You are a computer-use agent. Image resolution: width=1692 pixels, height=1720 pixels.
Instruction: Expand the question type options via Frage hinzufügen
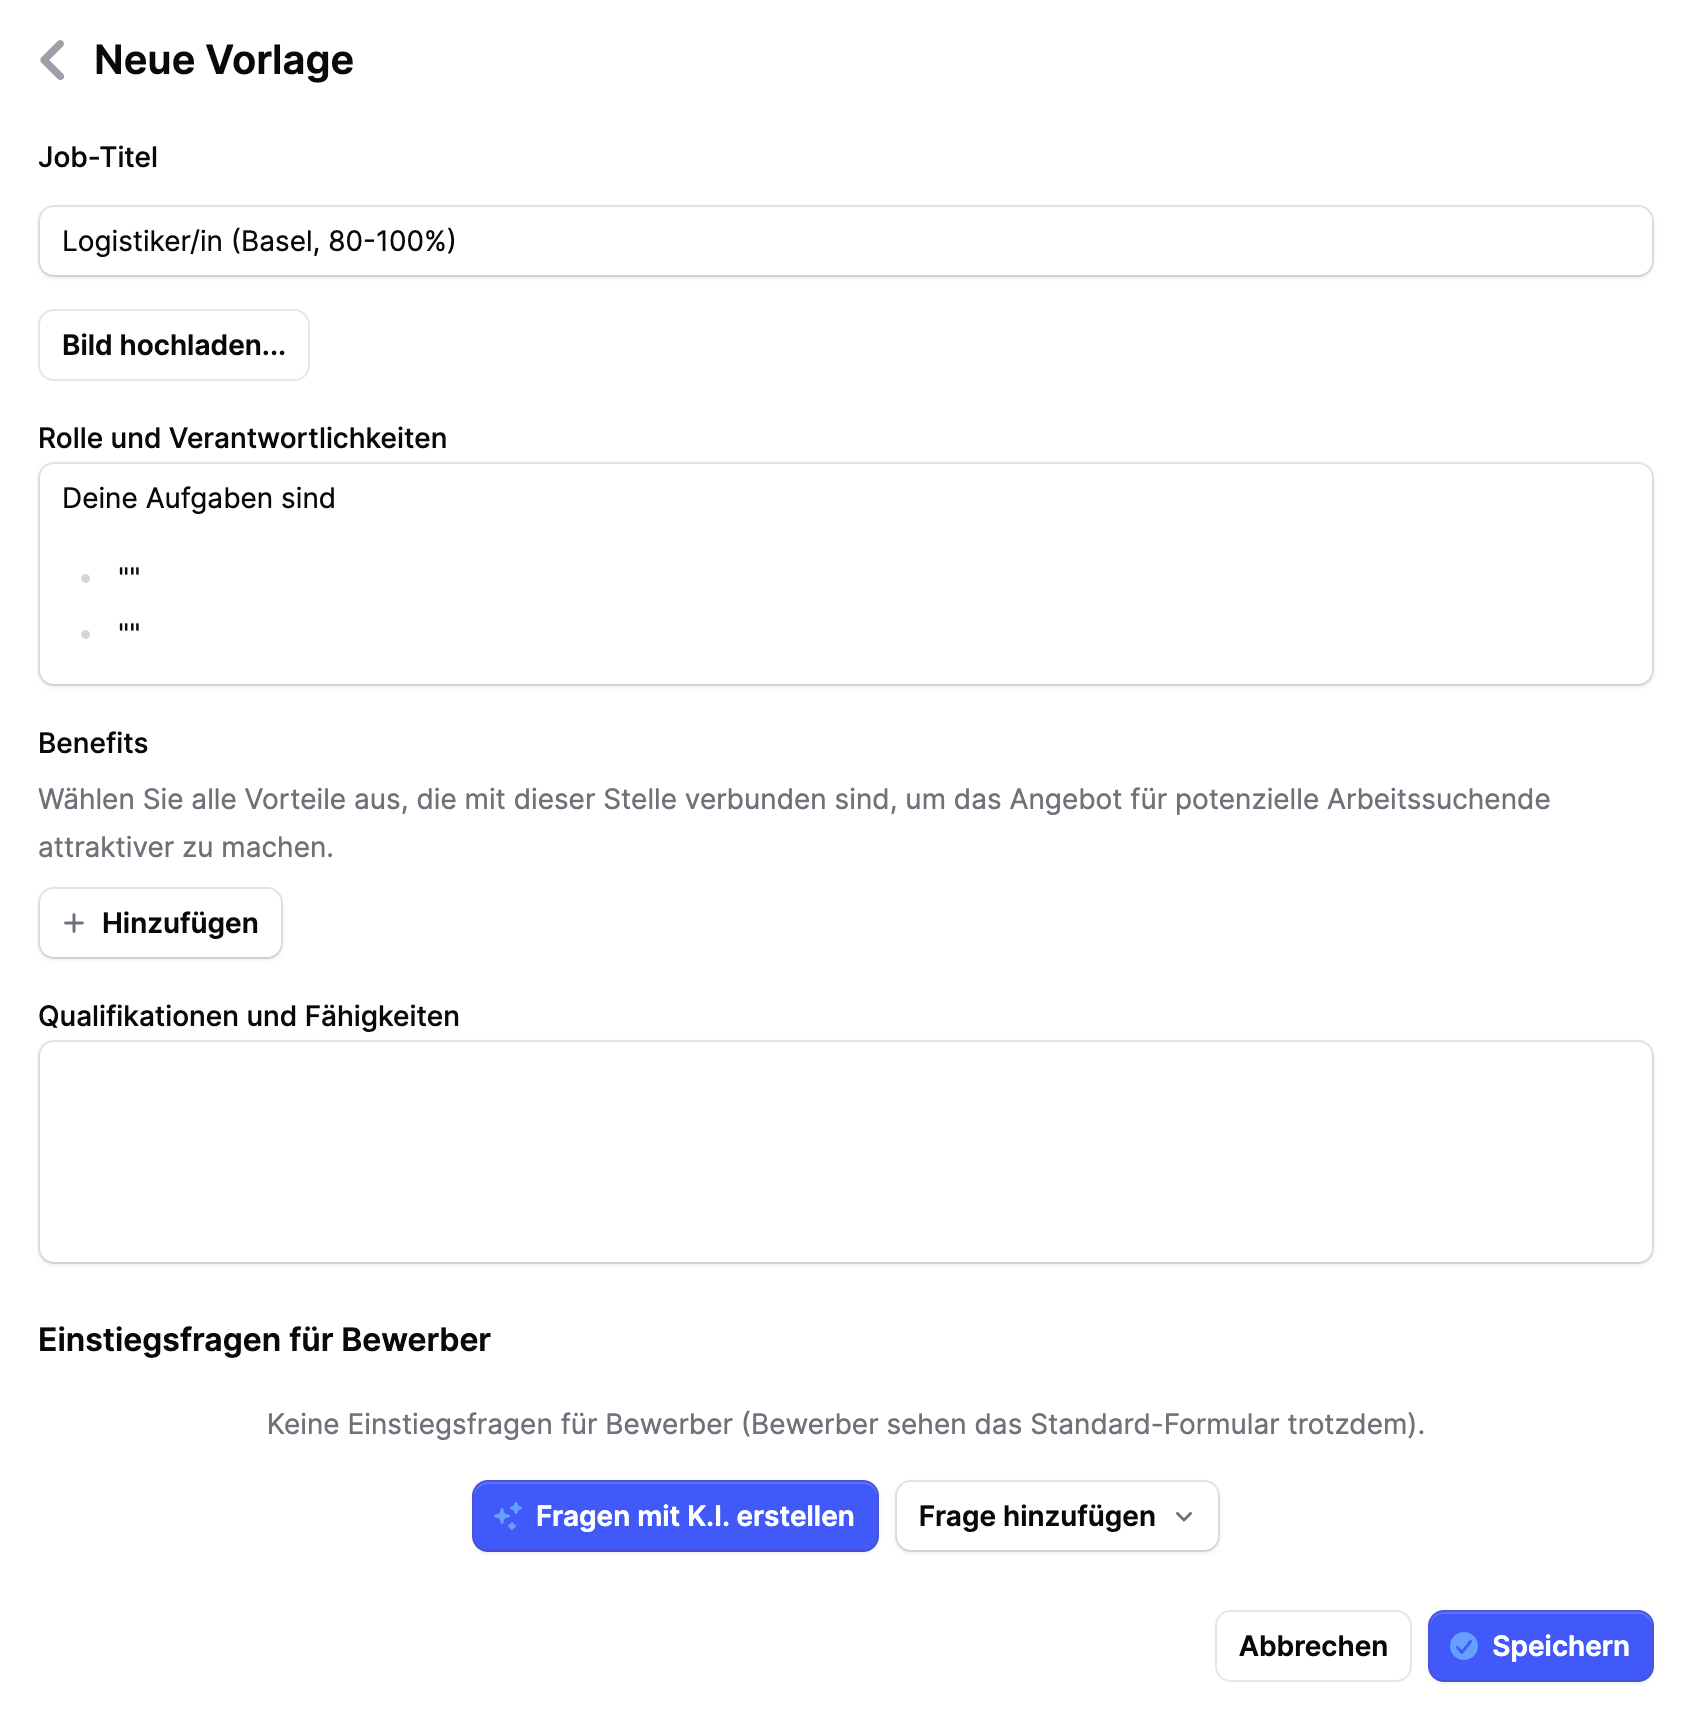[1056, 1516]
